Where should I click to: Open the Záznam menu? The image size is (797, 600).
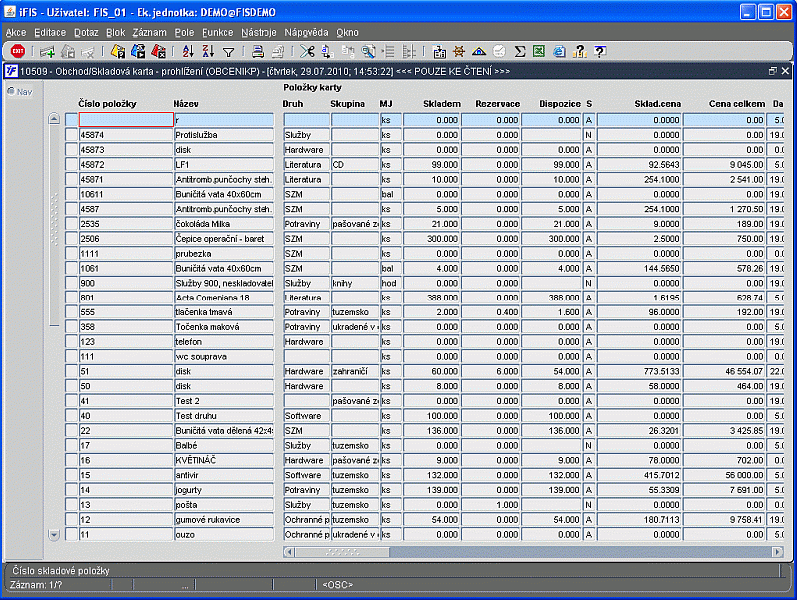click(x=149, y=33)
